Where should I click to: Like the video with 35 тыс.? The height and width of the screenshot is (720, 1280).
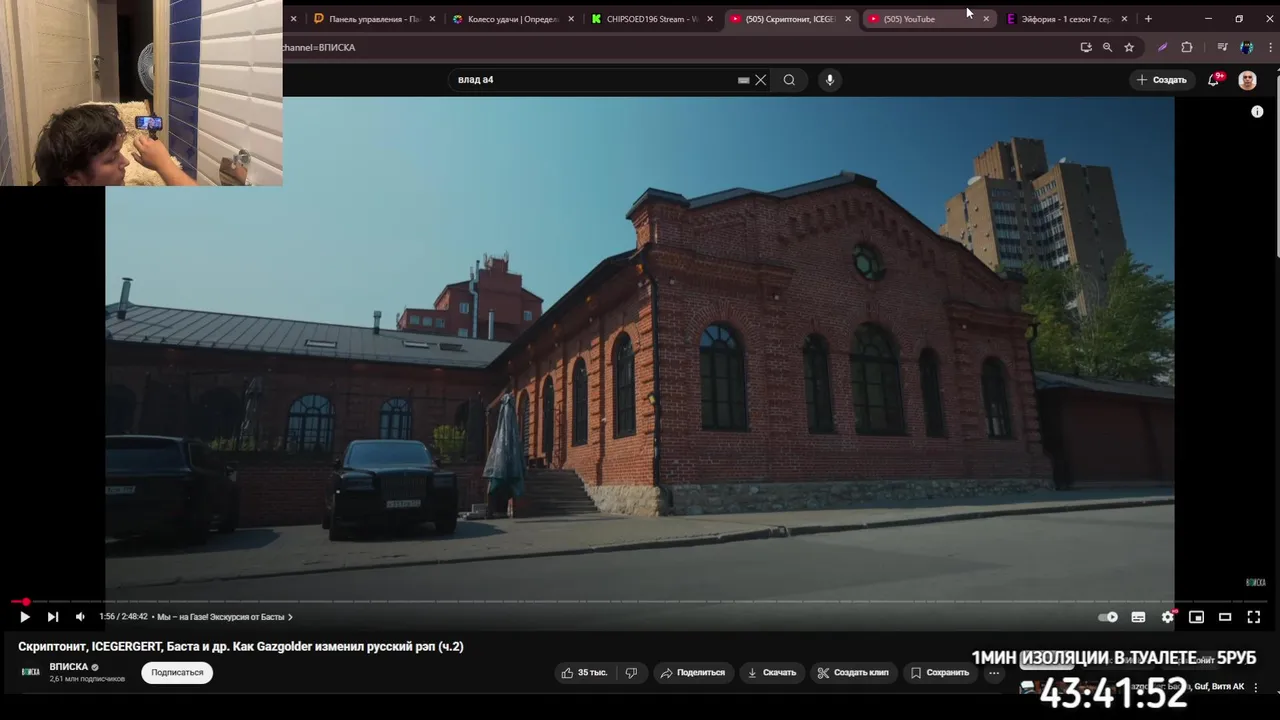585,673
